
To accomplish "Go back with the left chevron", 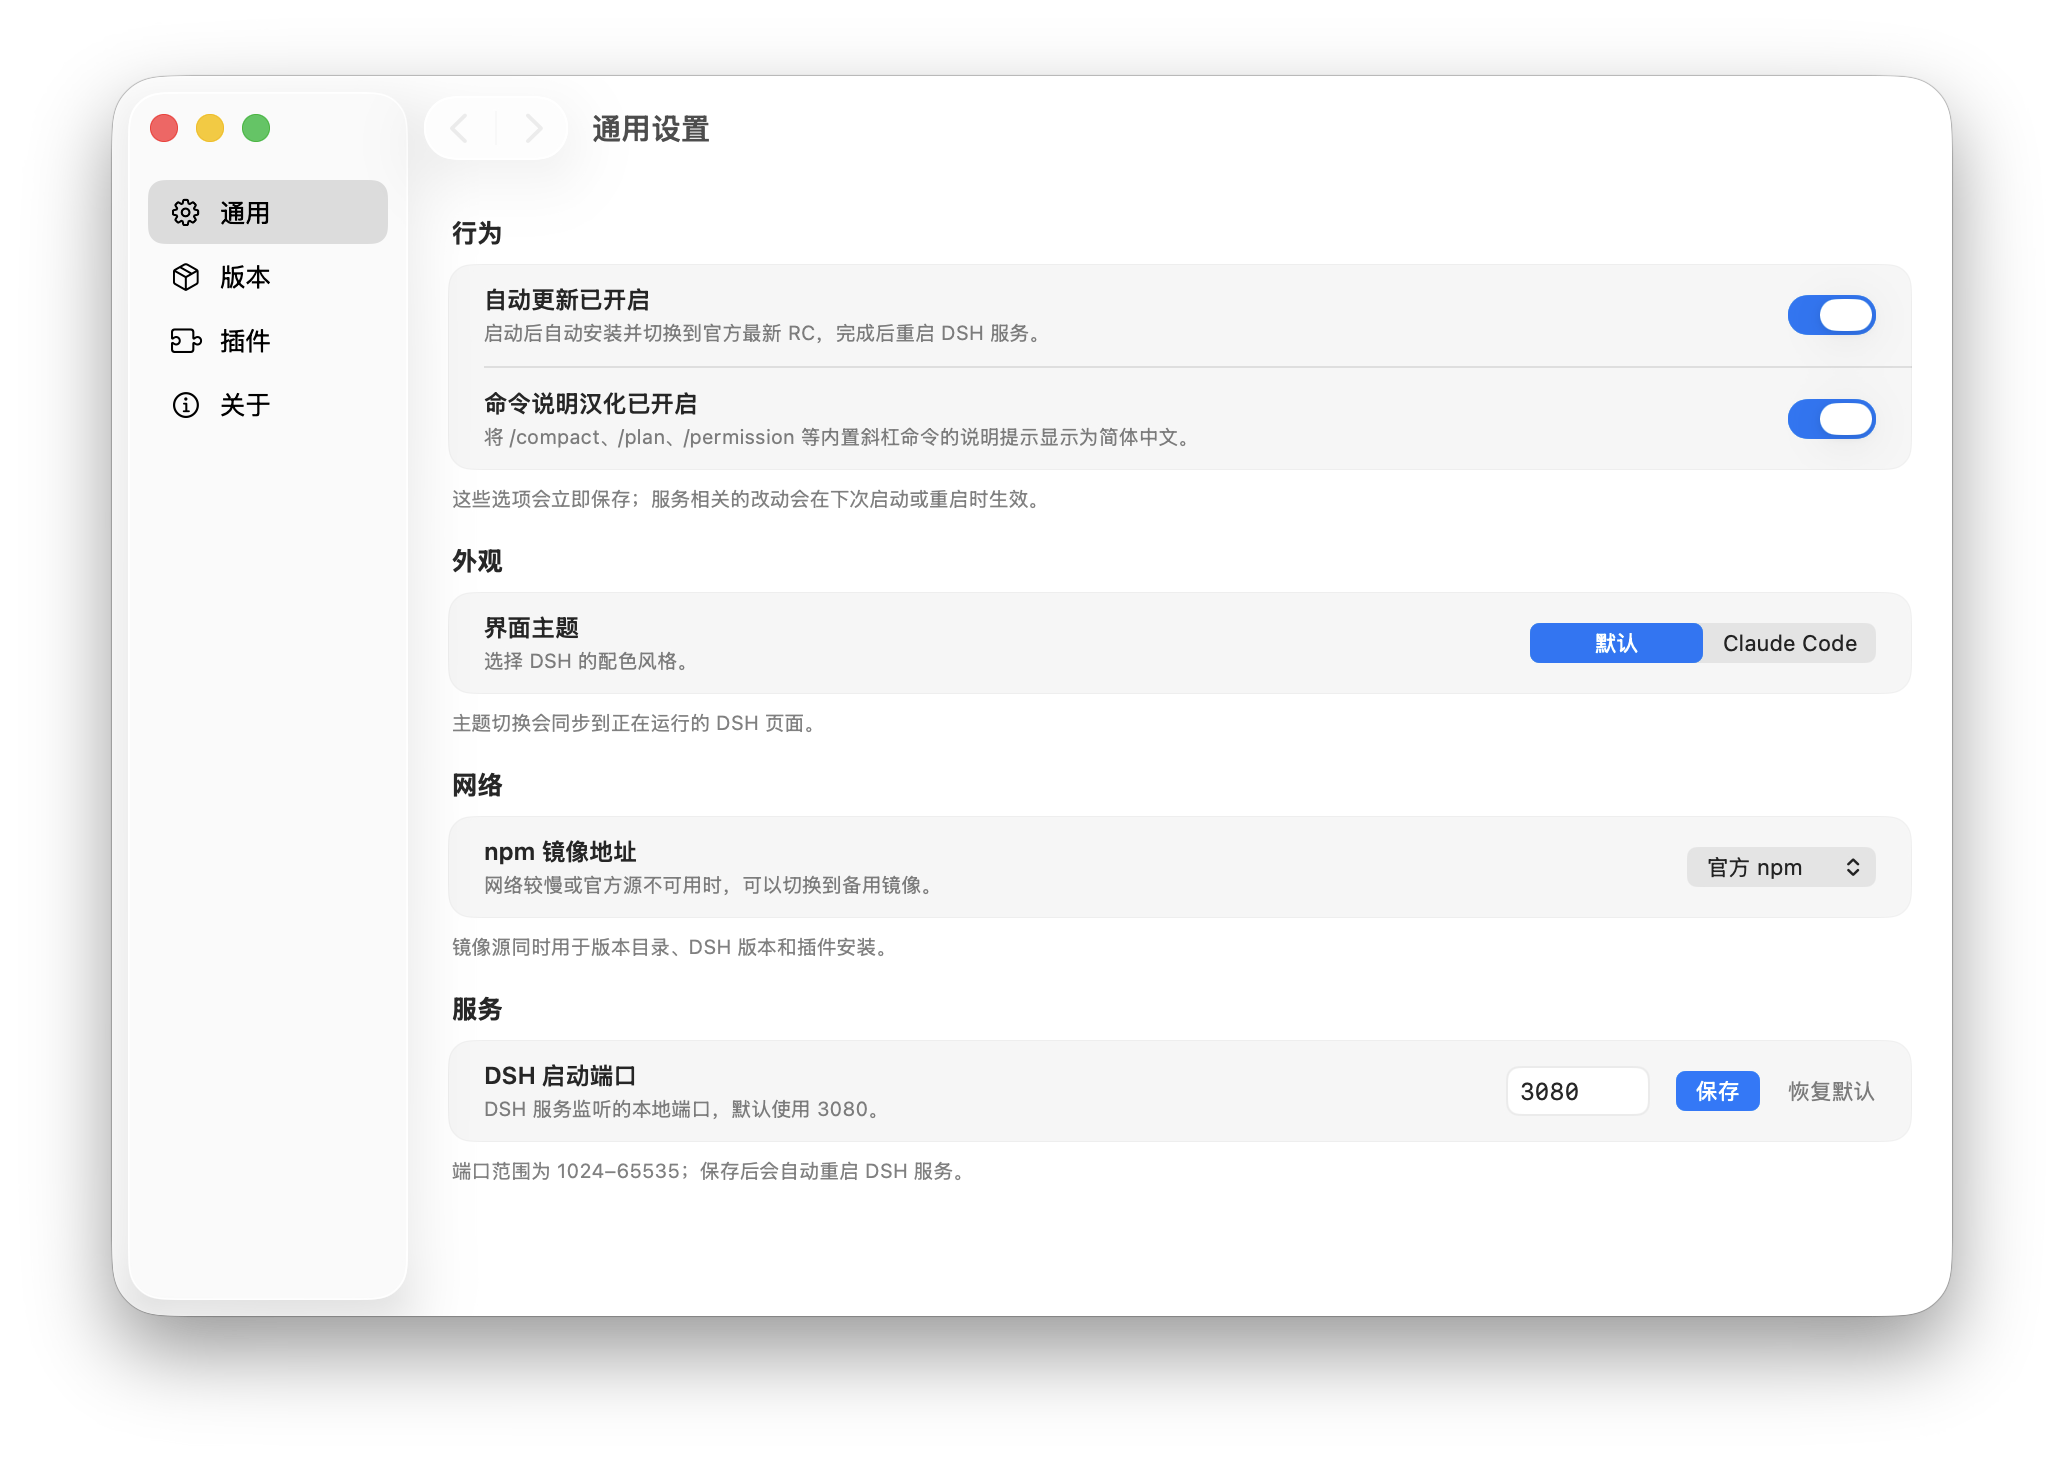I will (459, 129).
